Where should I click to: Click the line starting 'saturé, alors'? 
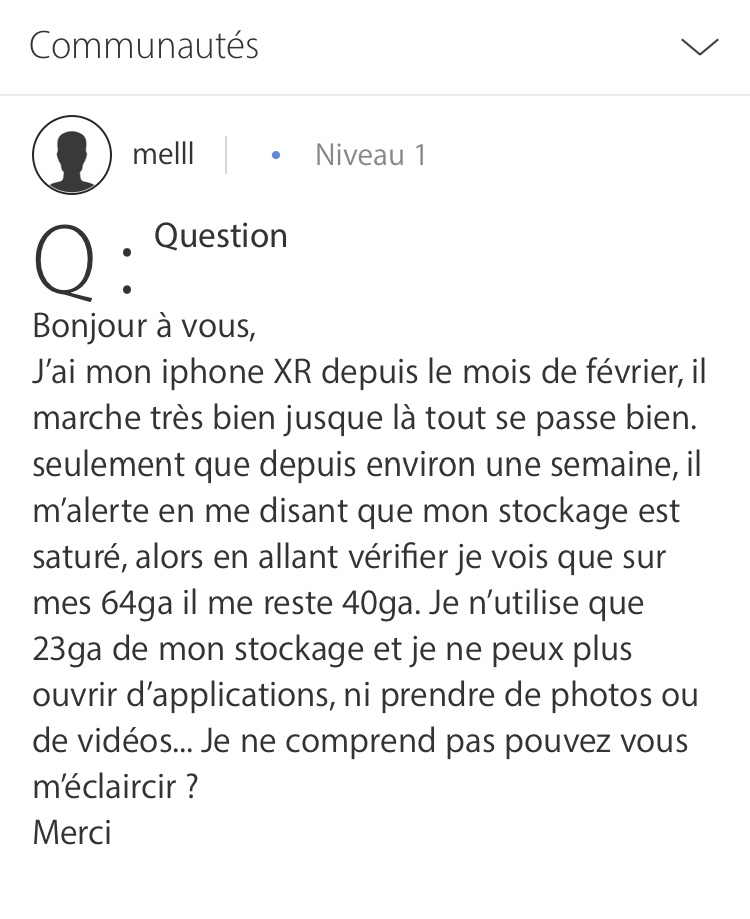click(x=349, y=559)
